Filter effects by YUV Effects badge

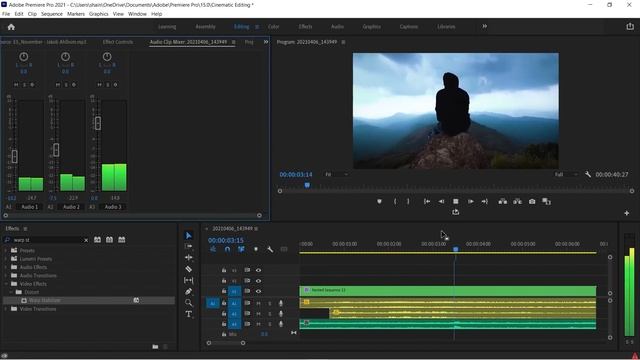[x=122, y=240]
